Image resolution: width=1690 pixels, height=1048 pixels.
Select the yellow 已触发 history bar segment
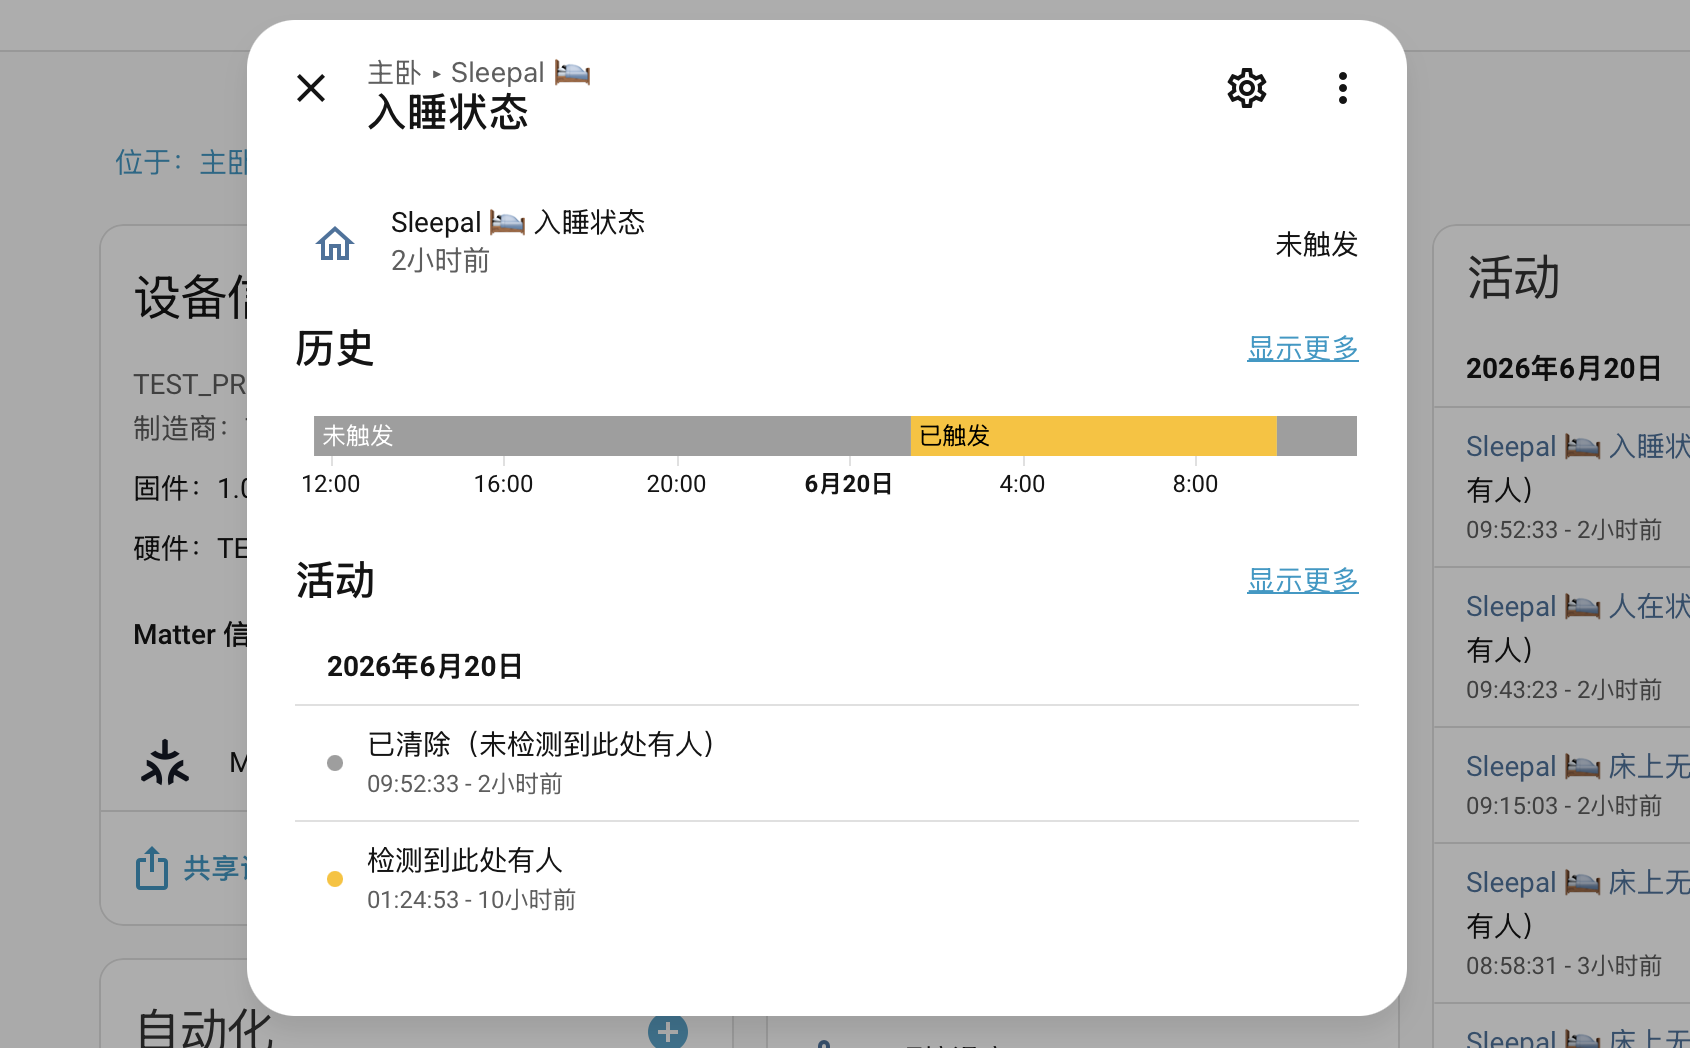1094,436
